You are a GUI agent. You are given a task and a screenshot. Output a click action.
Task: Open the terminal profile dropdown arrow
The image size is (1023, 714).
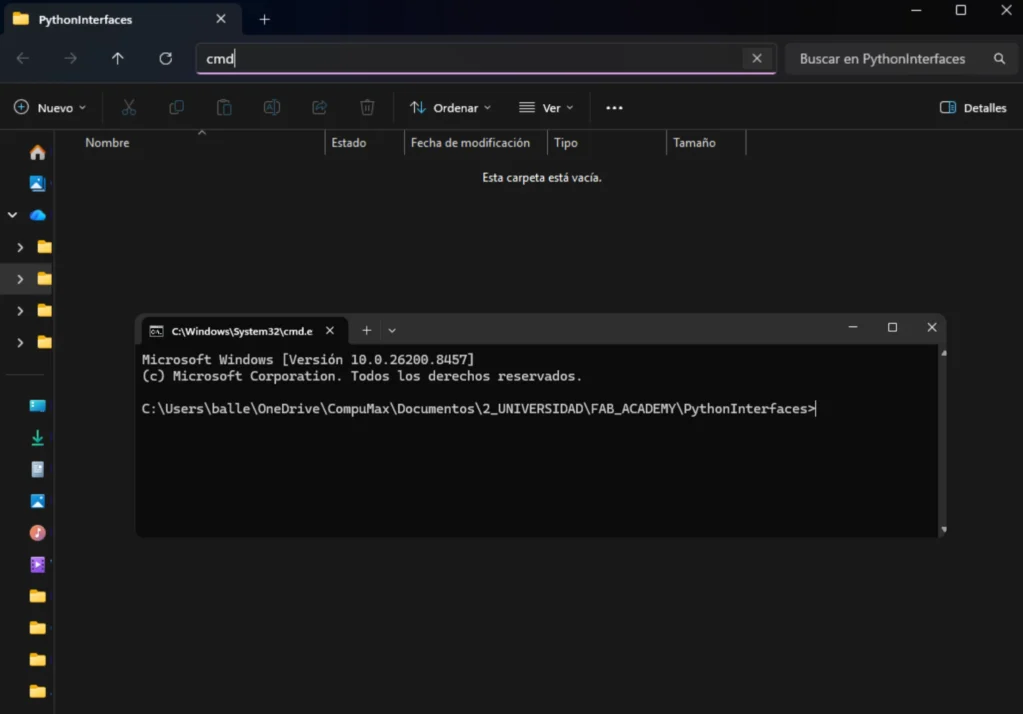click(392, 330)
